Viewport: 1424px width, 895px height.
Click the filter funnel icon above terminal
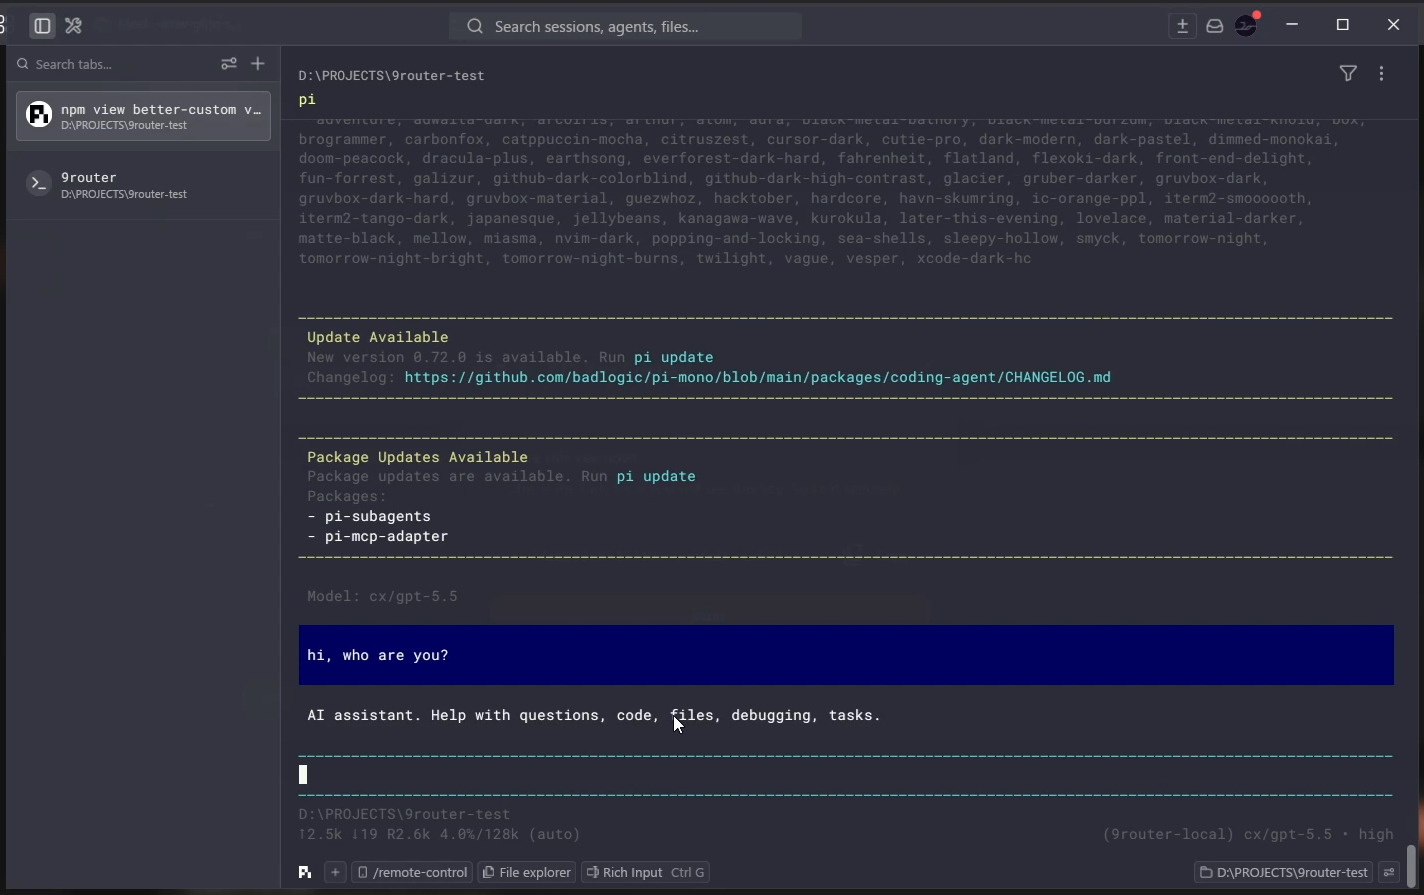tap(1348, 73)
